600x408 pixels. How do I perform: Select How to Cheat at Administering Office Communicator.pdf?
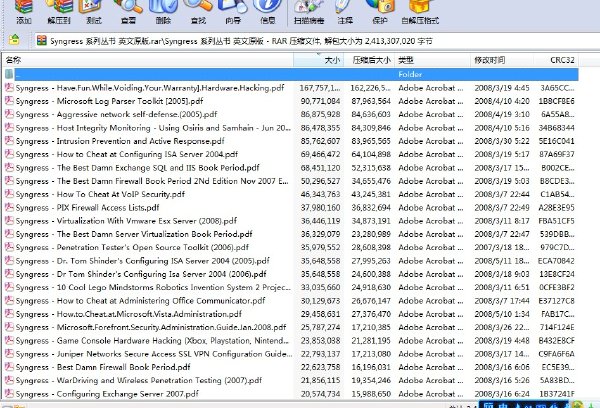[x=290, y=300]
